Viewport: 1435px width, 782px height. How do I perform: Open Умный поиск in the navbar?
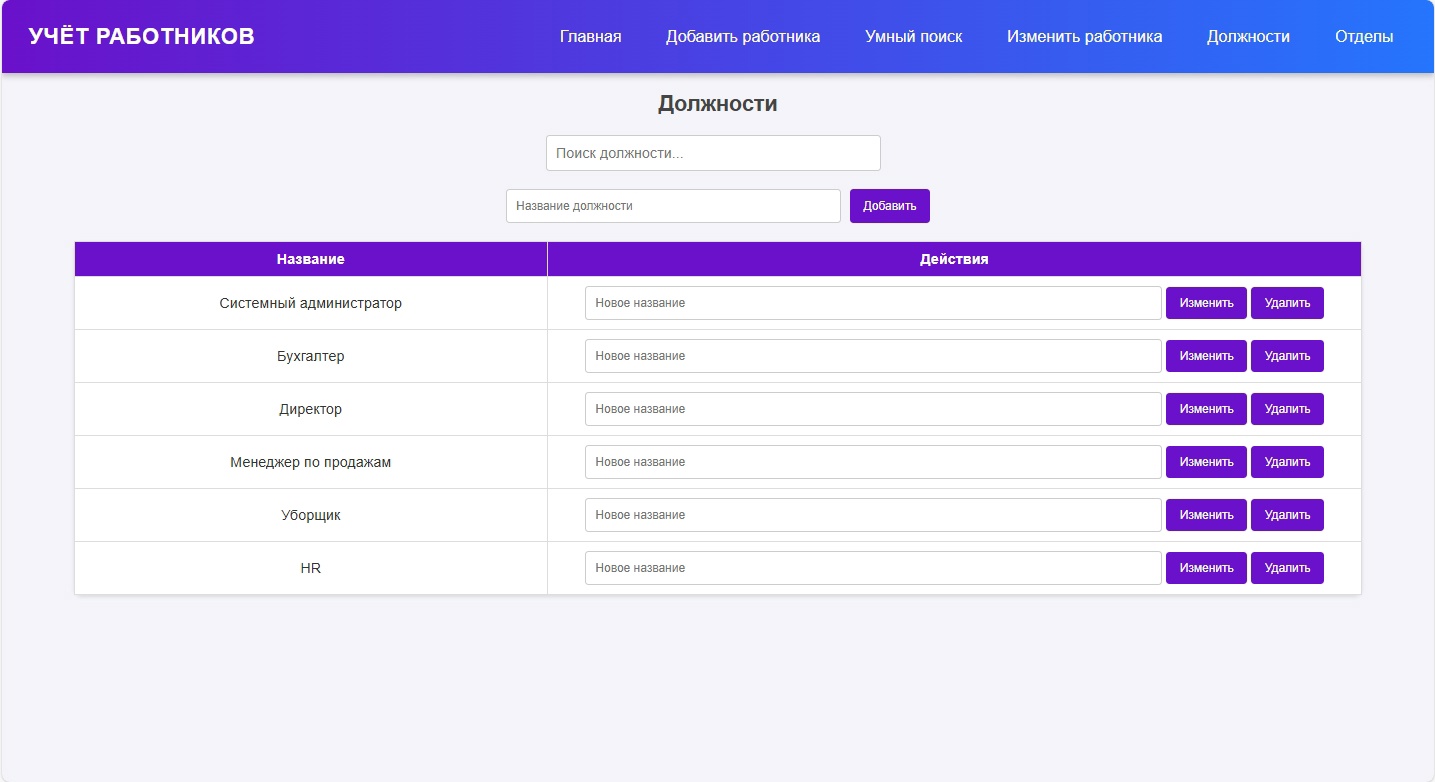pyautogui.click(x=914, y=37)
